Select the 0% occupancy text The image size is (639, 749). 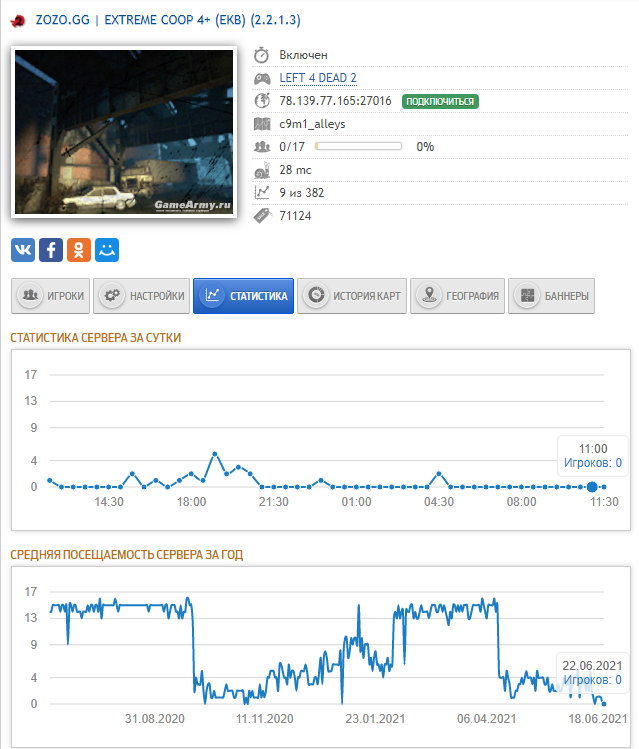pos(425,147)
